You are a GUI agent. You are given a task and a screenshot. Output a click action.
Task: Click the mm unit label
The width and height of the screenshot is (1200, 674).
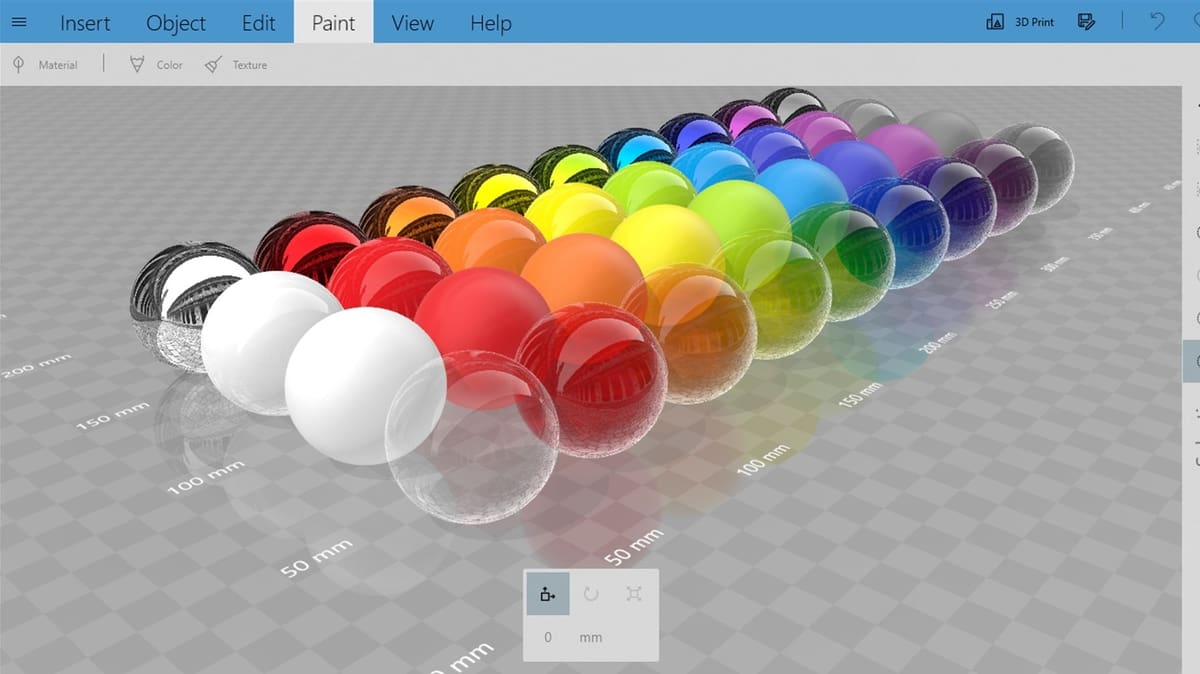[x=591, y=637]
